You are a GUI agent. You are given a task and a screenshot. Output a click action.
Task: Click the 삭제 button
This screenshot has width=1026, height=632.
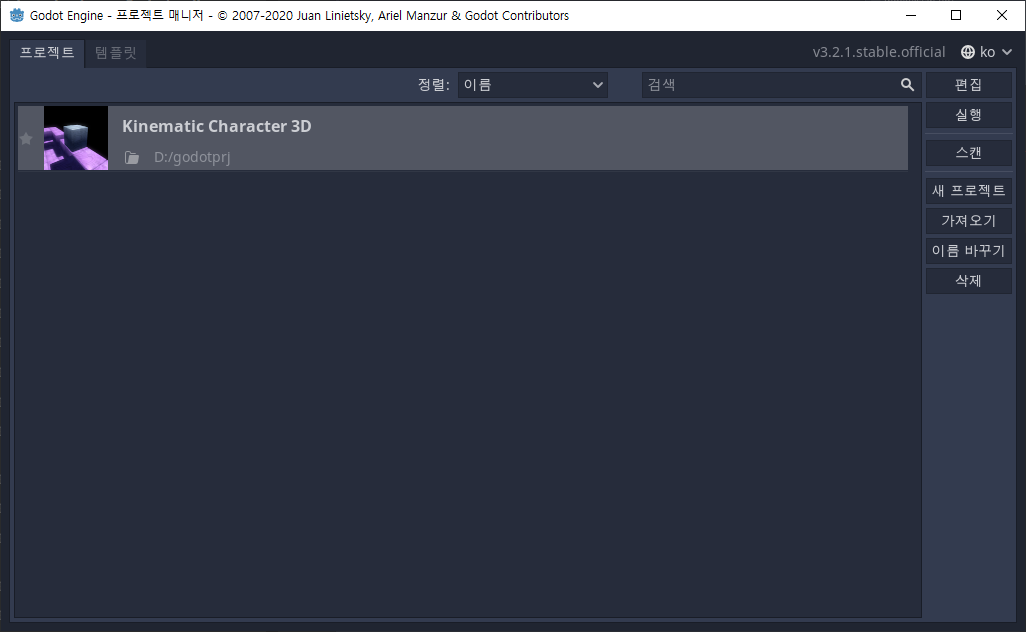(968, 281)
